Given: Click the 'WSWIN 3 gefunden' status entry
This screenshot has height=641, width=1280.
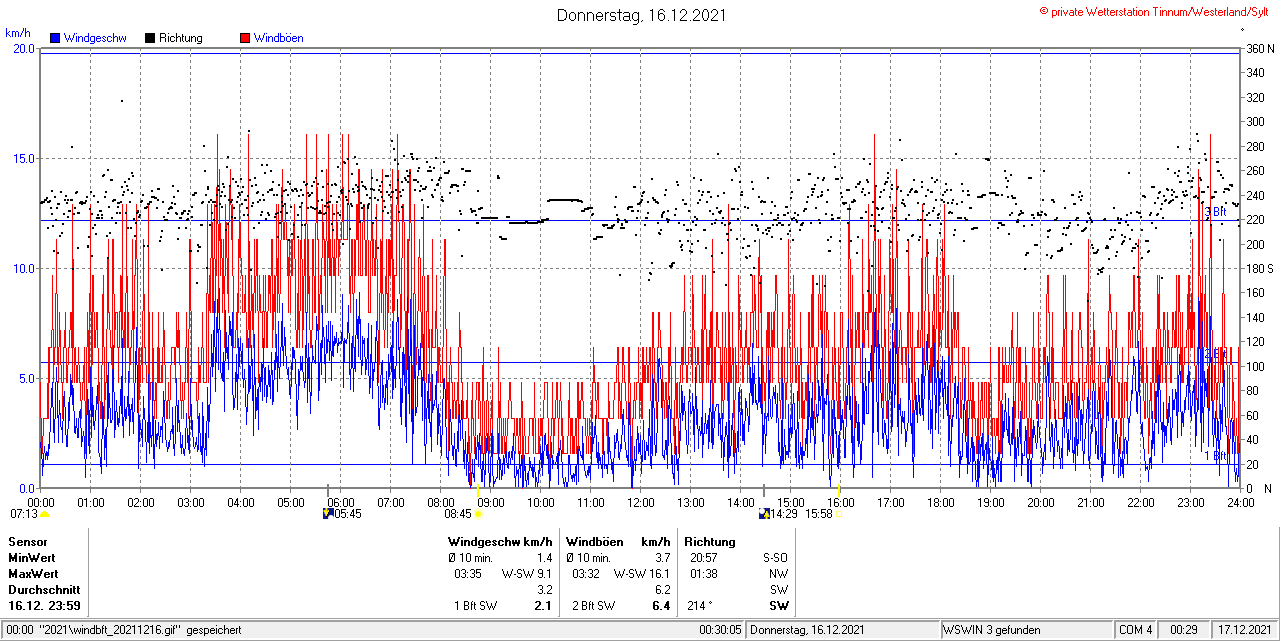Looking at the screenshot, I should pyautogui.click(x=992, y=630).
